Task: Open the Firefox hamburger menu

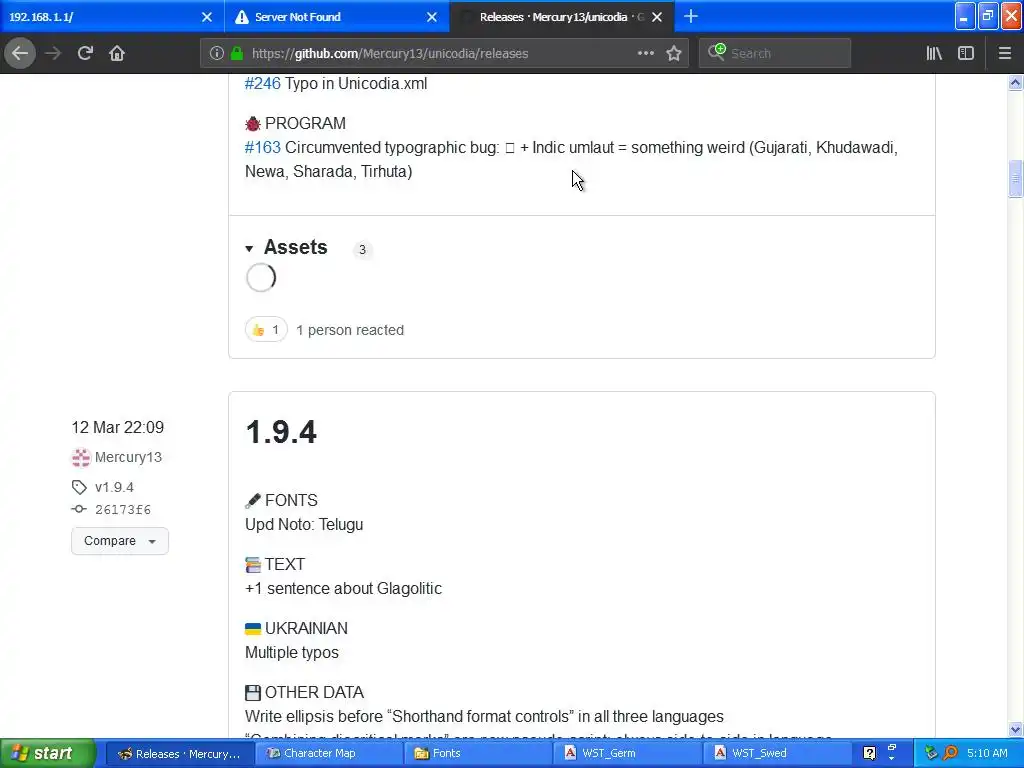Action: click(1005, 53)
